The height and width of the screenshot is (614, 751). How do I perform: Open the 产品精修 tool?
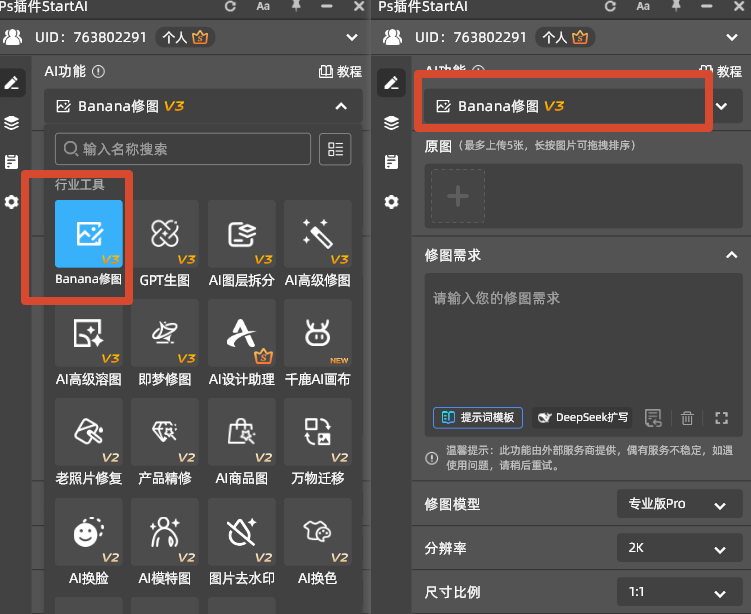click(x=165, y=432)
